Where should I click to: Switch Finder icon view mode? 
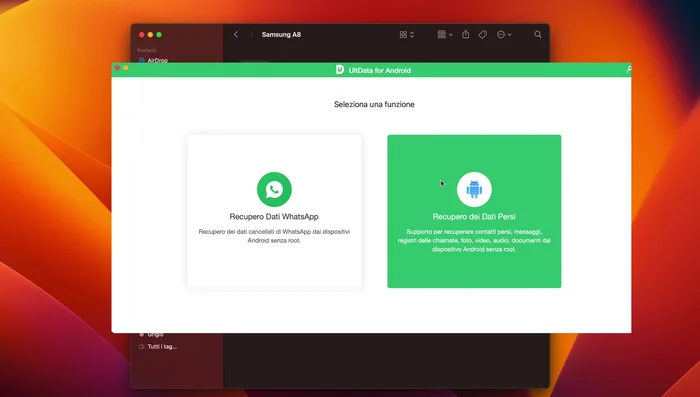click(x=407, y=34)
